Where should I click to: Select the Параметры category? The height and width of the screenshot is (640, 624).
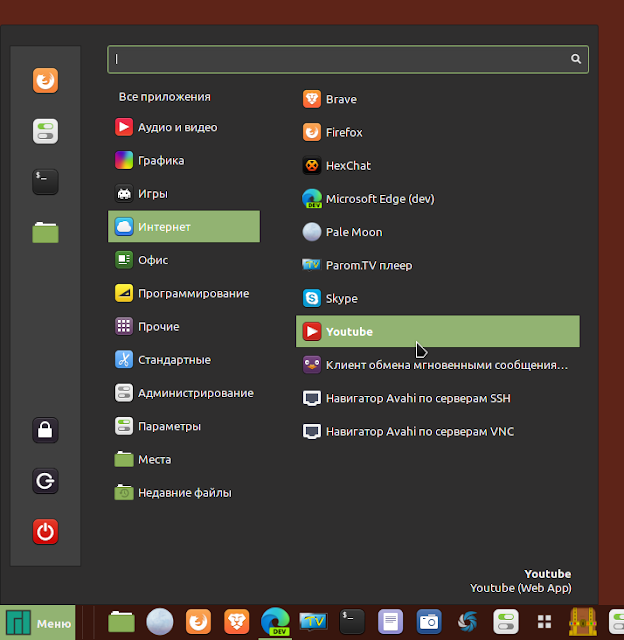click(184, 426)
